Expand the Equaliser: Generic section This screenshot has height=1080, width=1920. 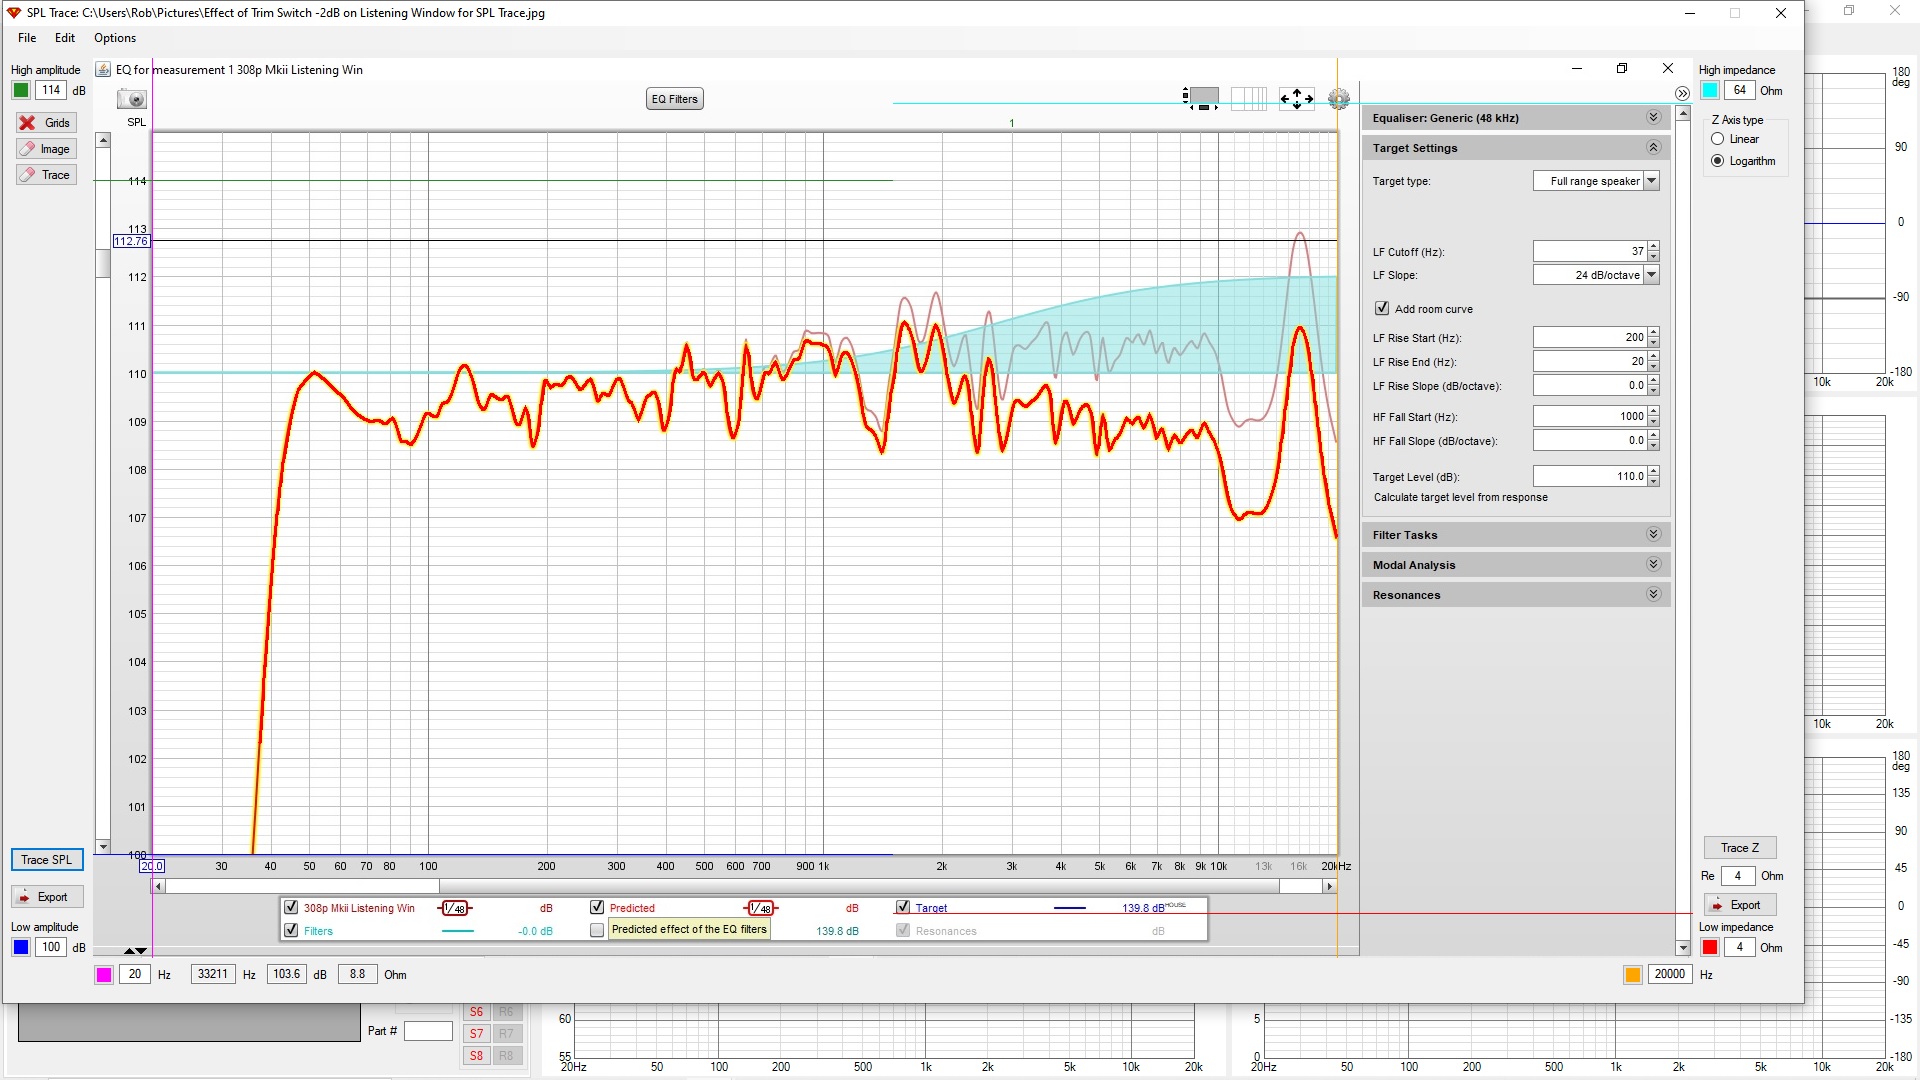[1653, 117]
